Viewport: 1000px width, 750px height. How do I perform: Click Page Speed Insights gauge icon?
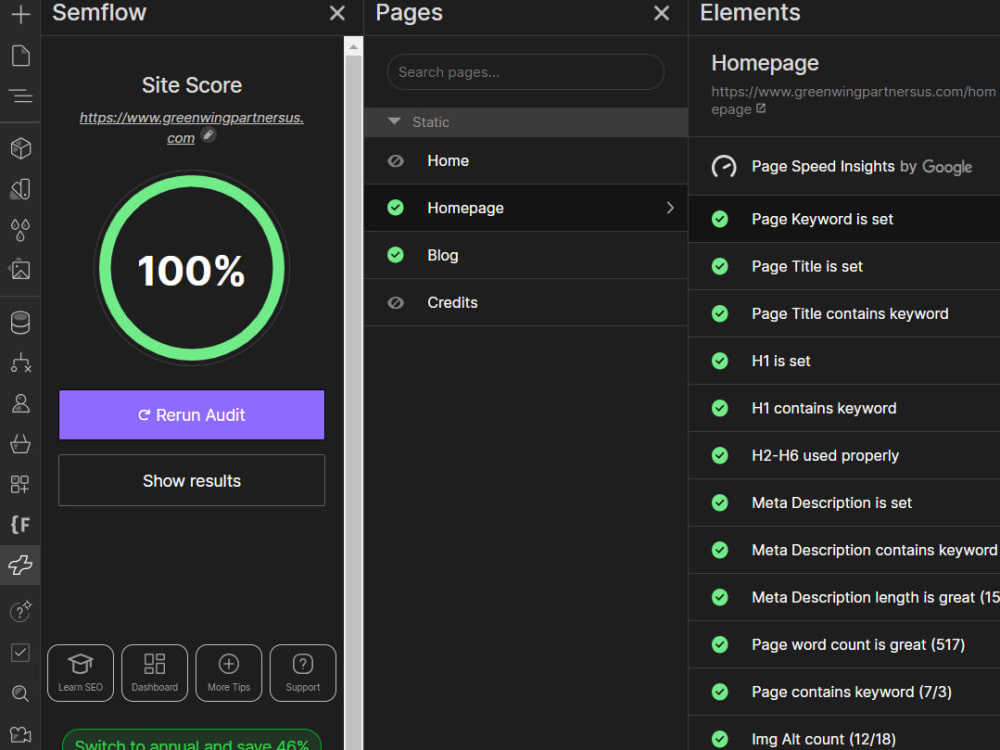click(x=724, y=166)
